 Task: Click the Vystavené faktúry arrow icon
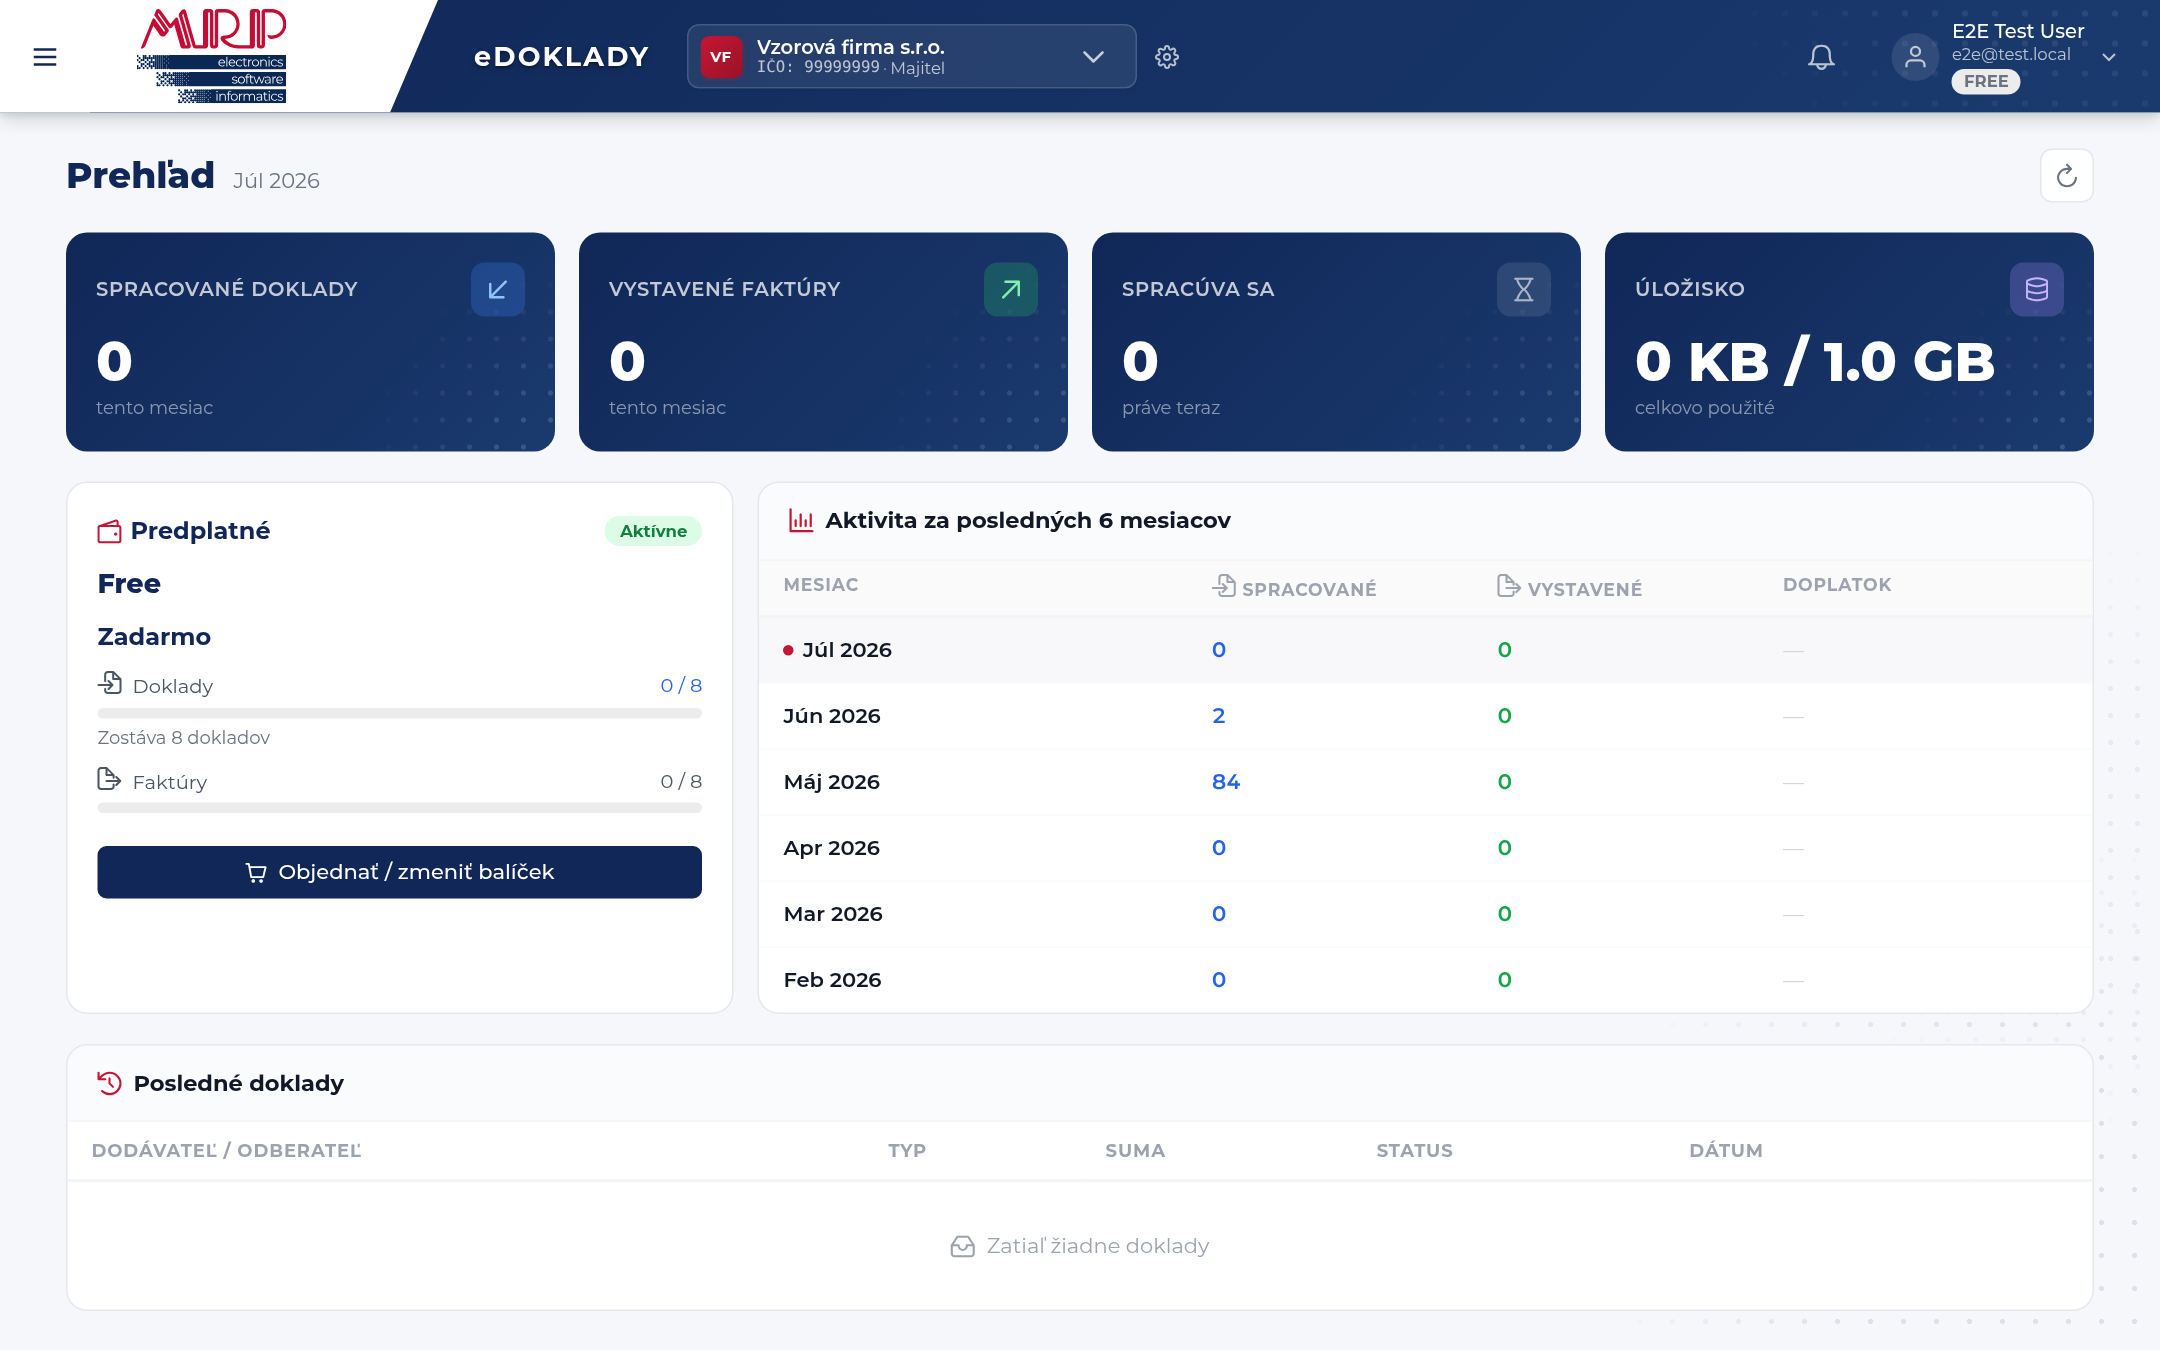1011,290
